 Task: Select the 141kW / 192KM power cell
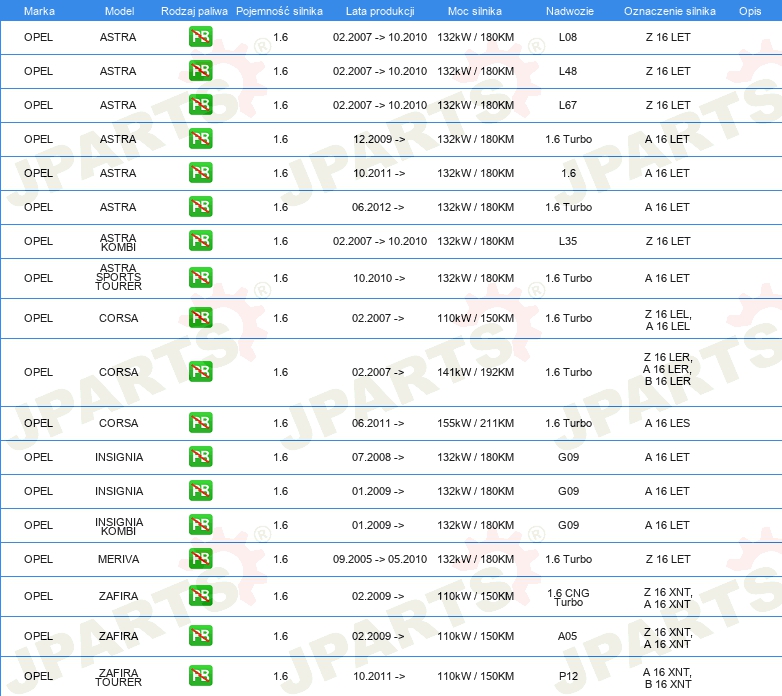click(x=475, y=372)
